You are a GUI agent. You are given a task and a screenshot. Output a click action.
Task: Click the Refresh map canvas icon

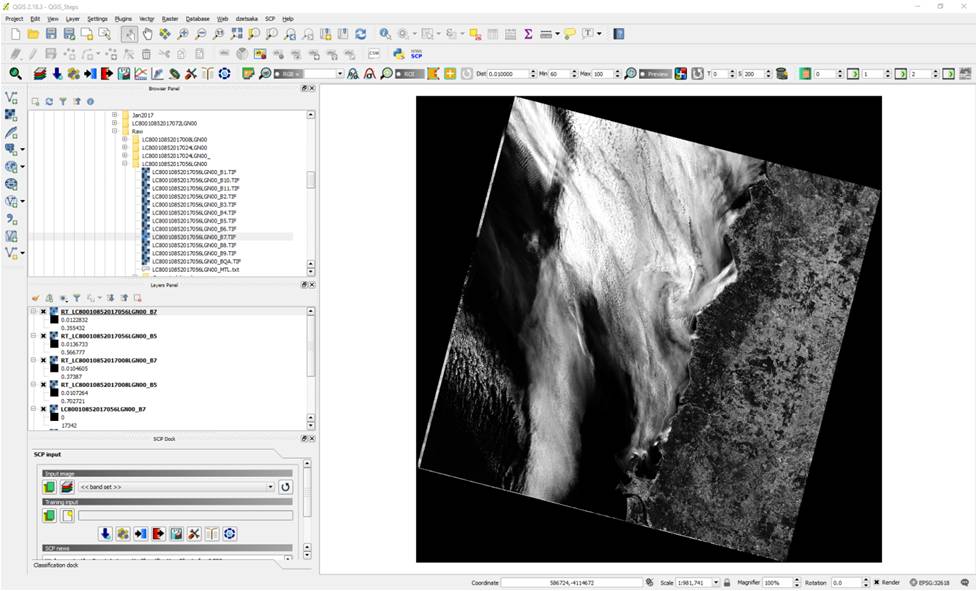360,34
